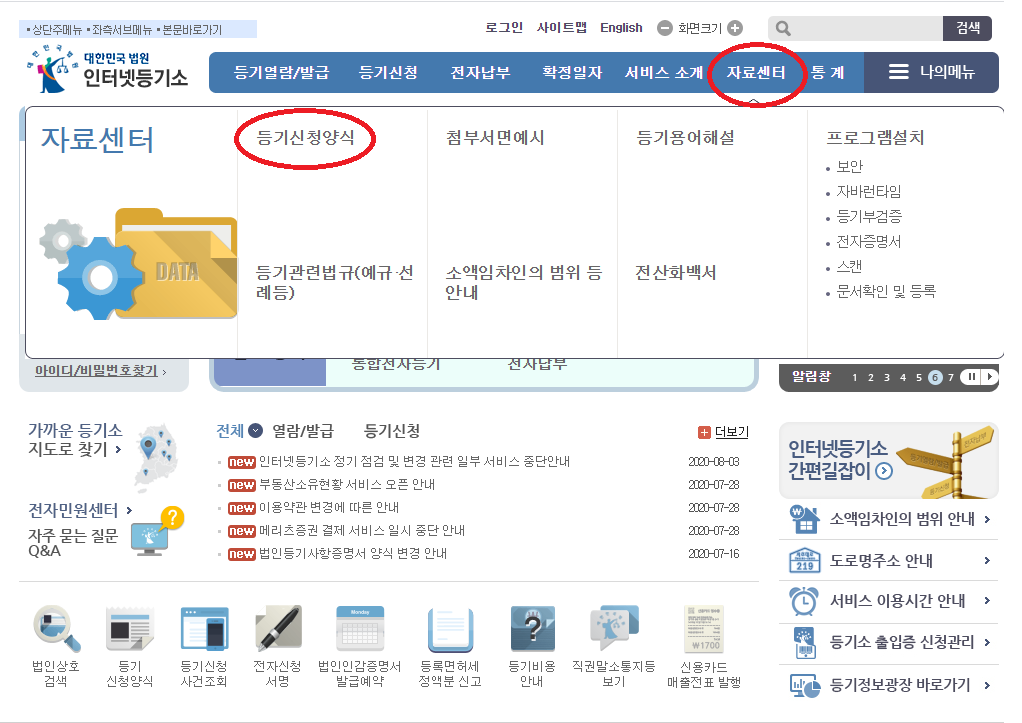Click 소액임차인의 범위 안내 house icon
The height and width of the screenshot is (723, 1022).
pos(804,519)
